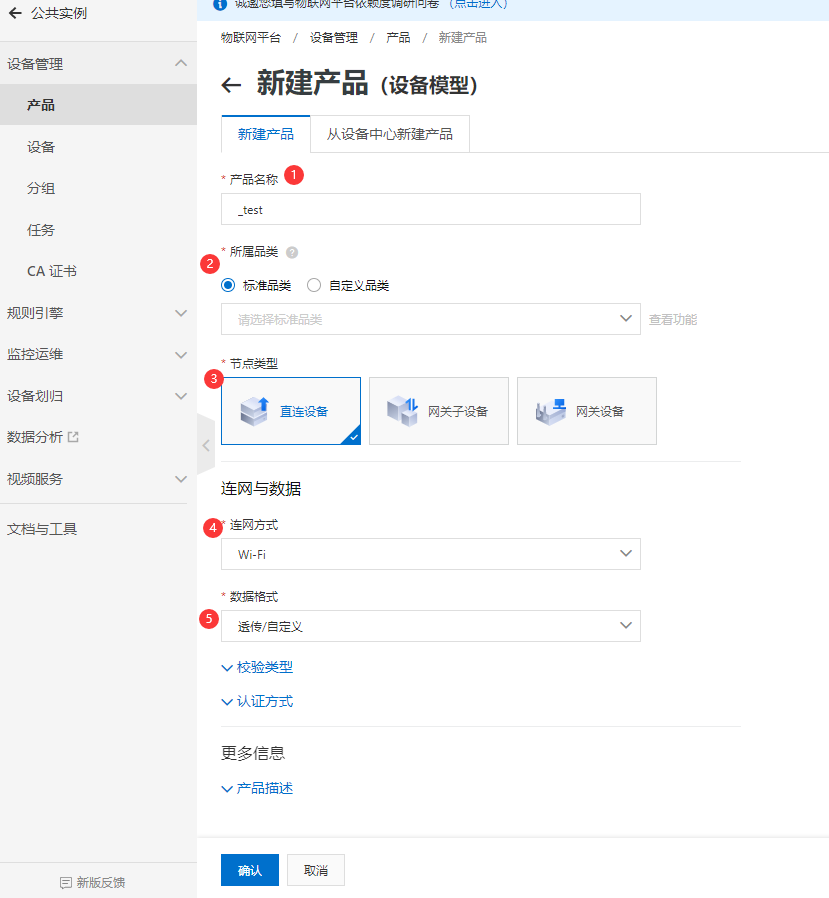Expand the 校验类型 section
Screen dimensions: 829x898
tap(257, 667)
